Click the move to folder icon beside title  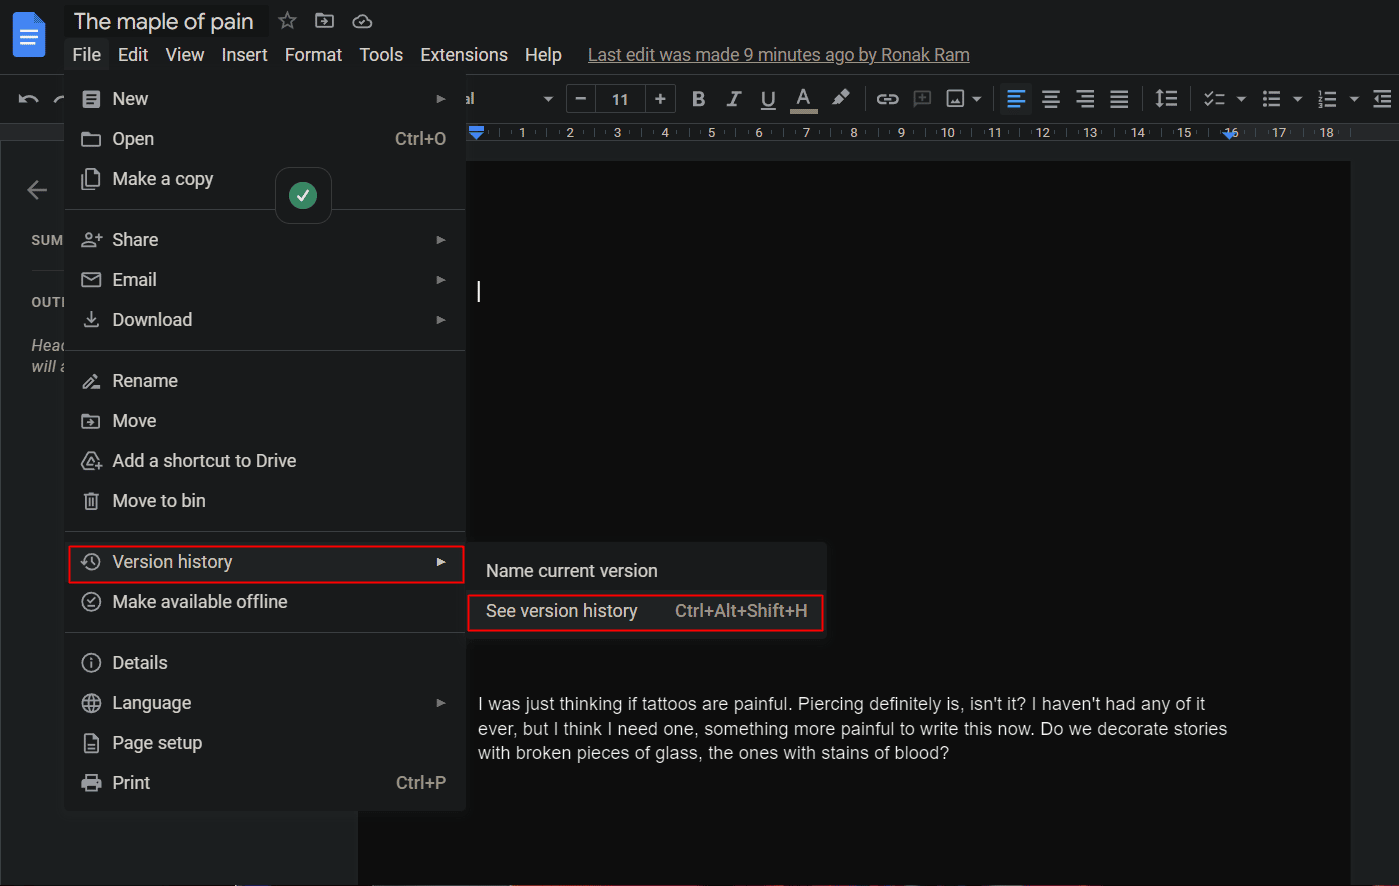click(x=324, y=20)
